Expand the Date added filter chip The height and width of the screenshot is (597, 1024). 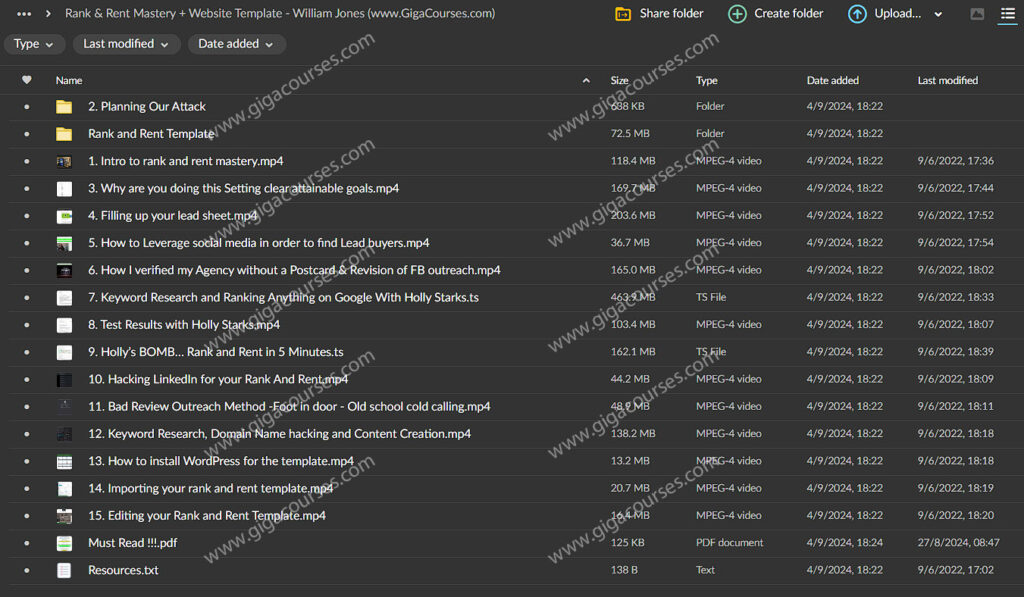pos(236,44)
